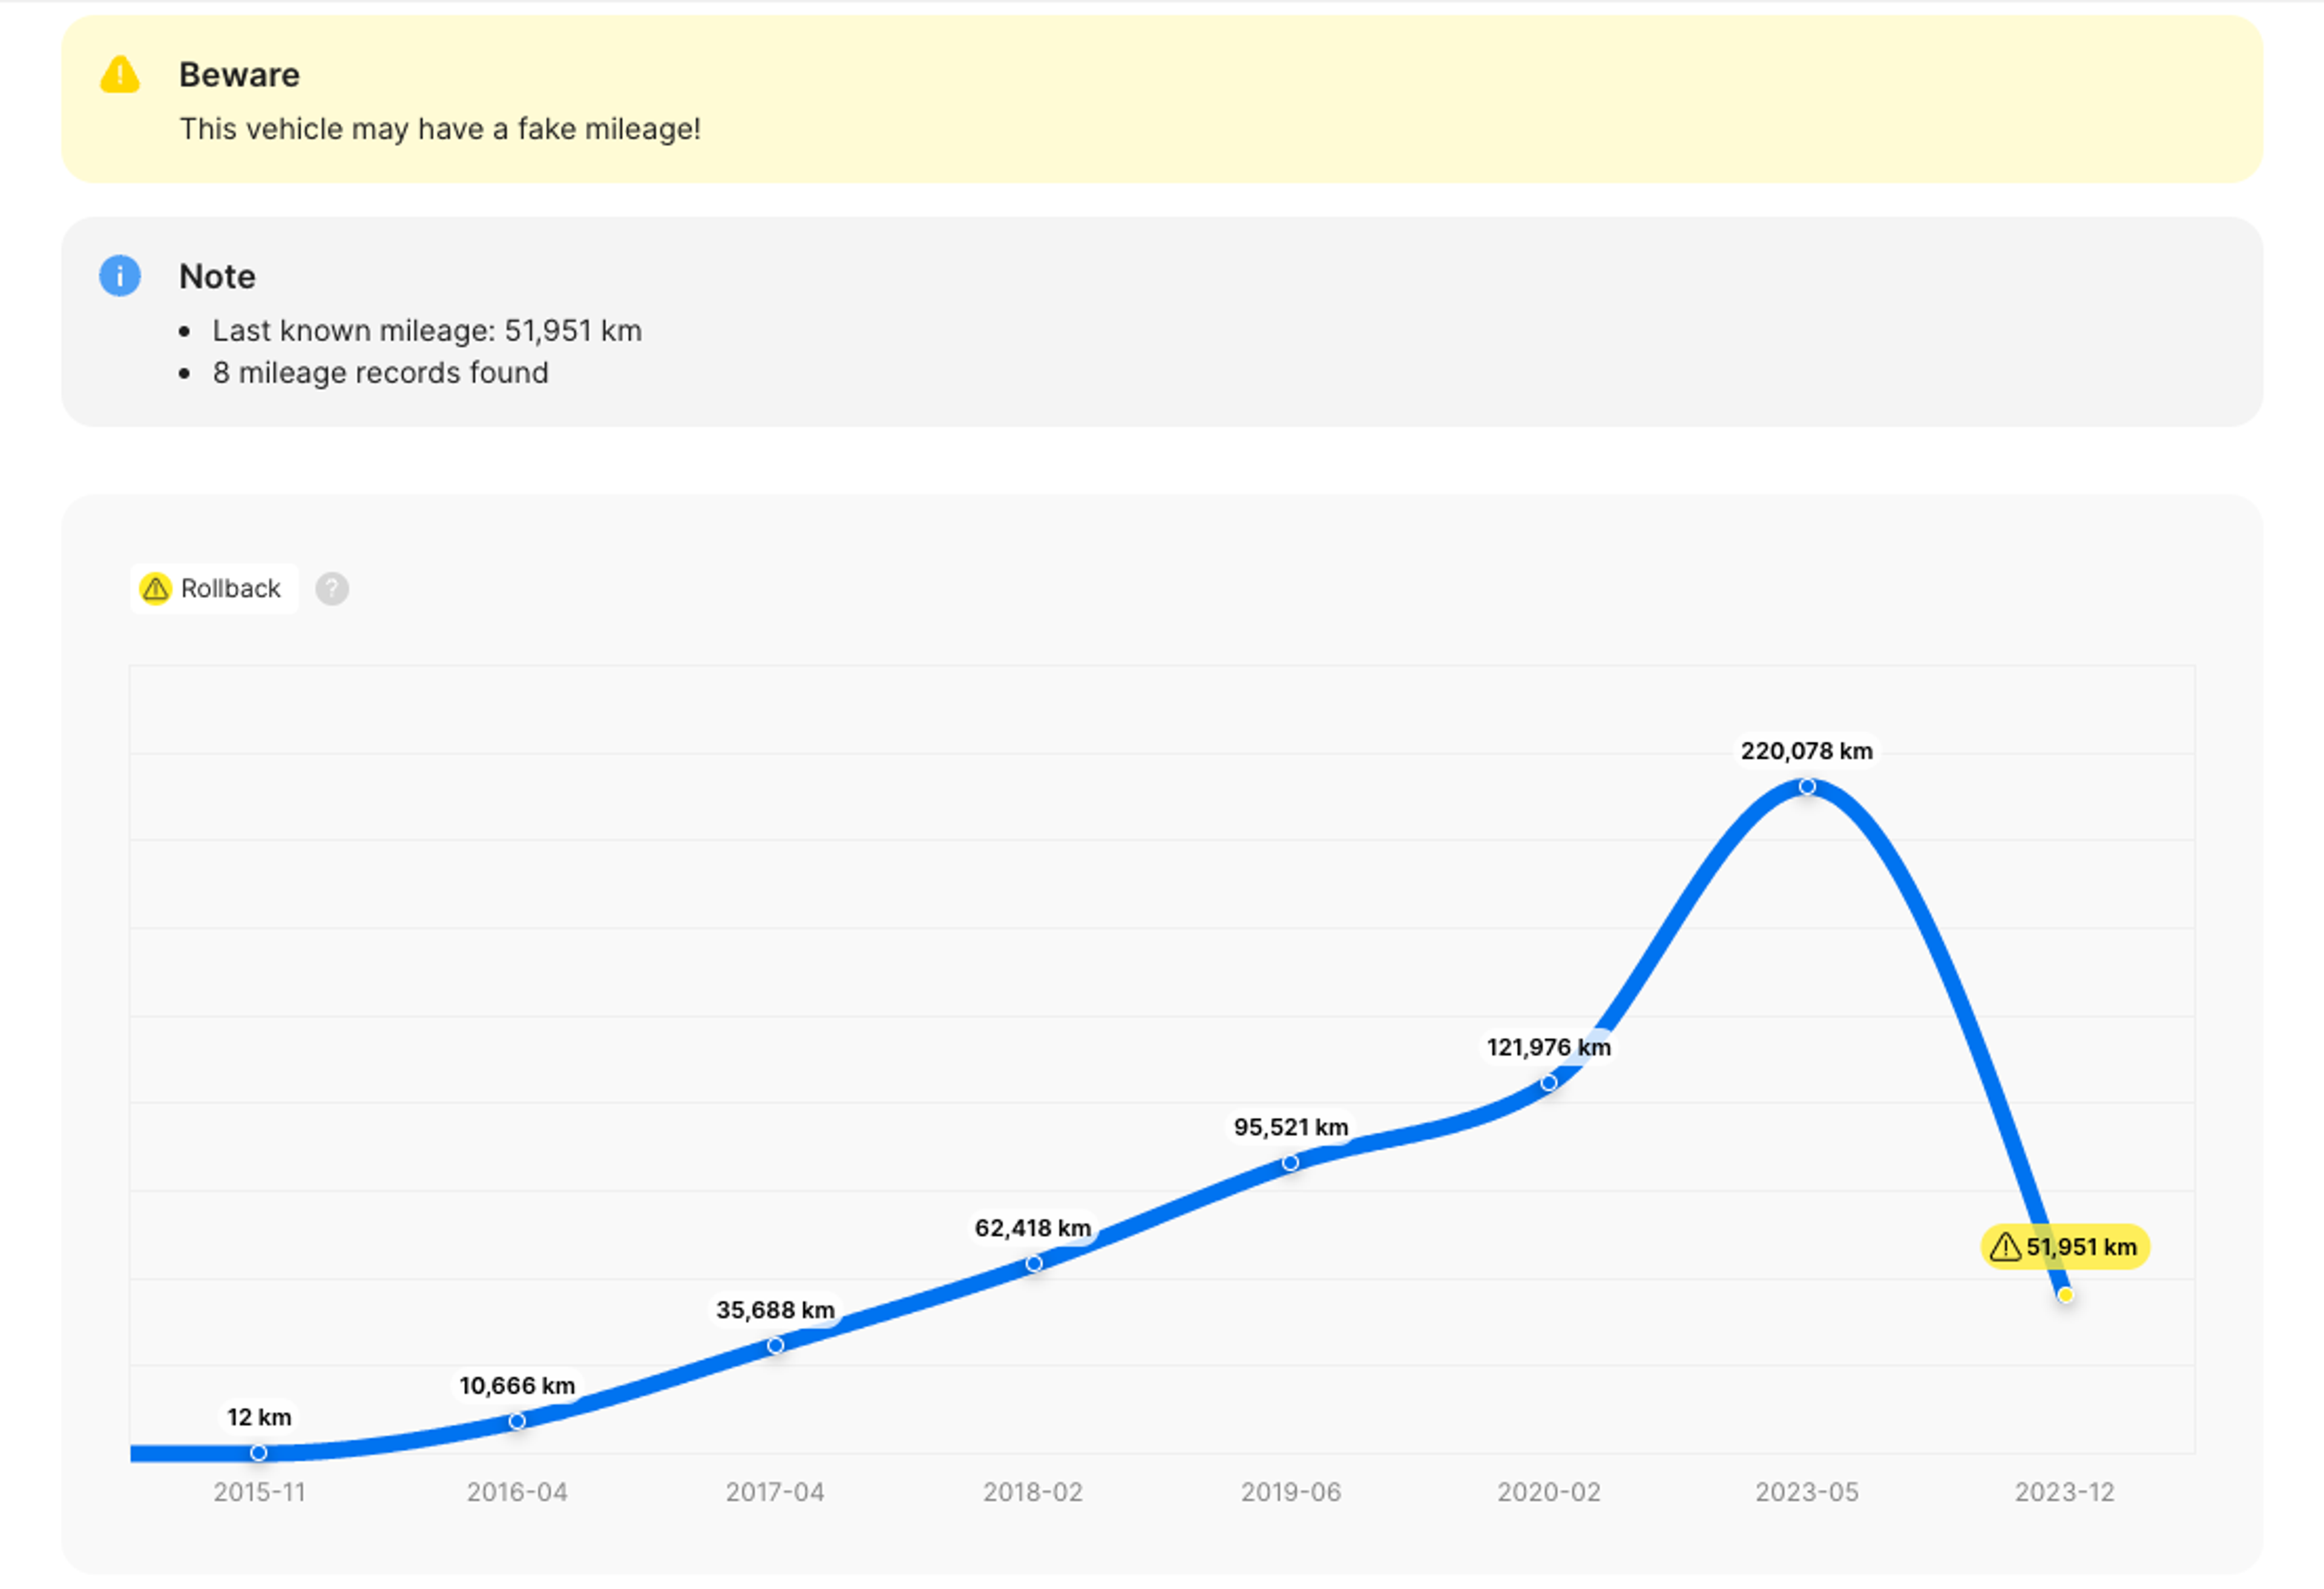Viewport: 2324px width, 1589px height.
Task: Click the blue info Note icon
Action: (x=120, y=276)
